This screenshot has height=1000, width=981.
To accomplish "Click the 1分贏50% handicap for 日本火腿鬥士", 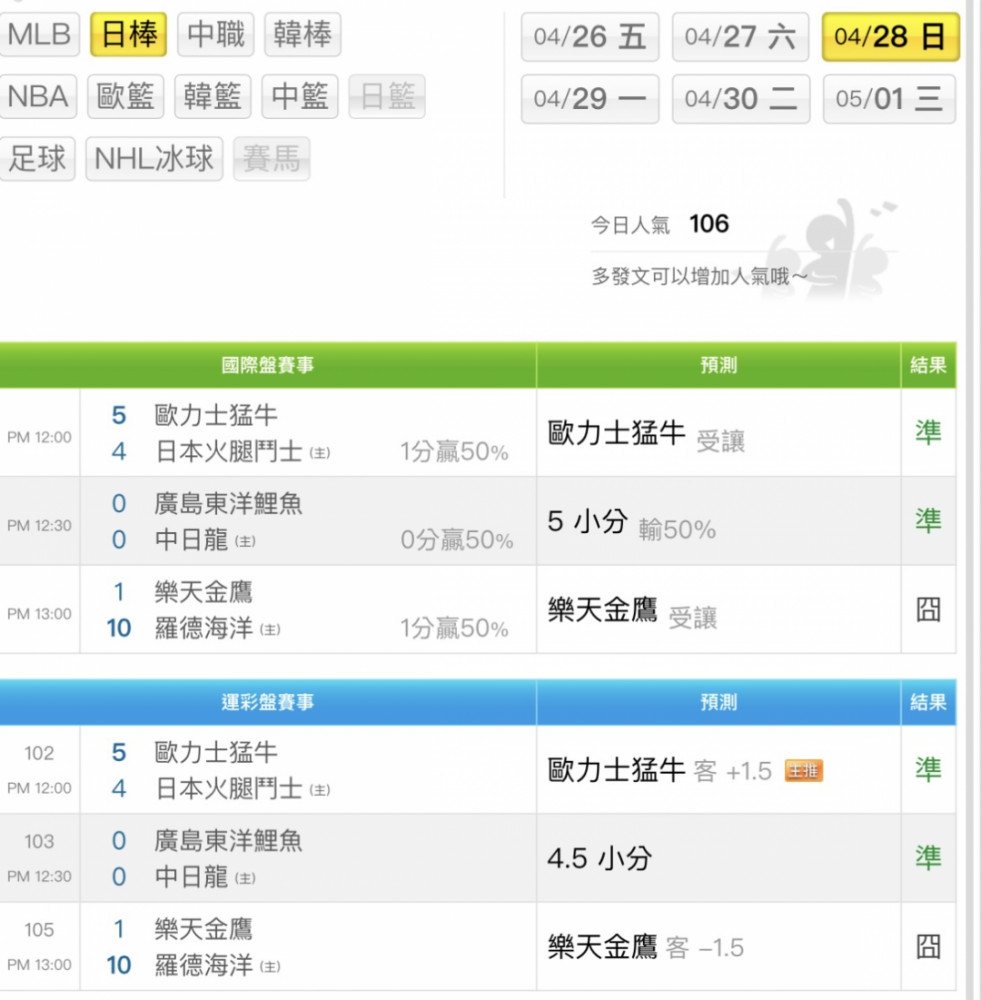I will [454, 452].
